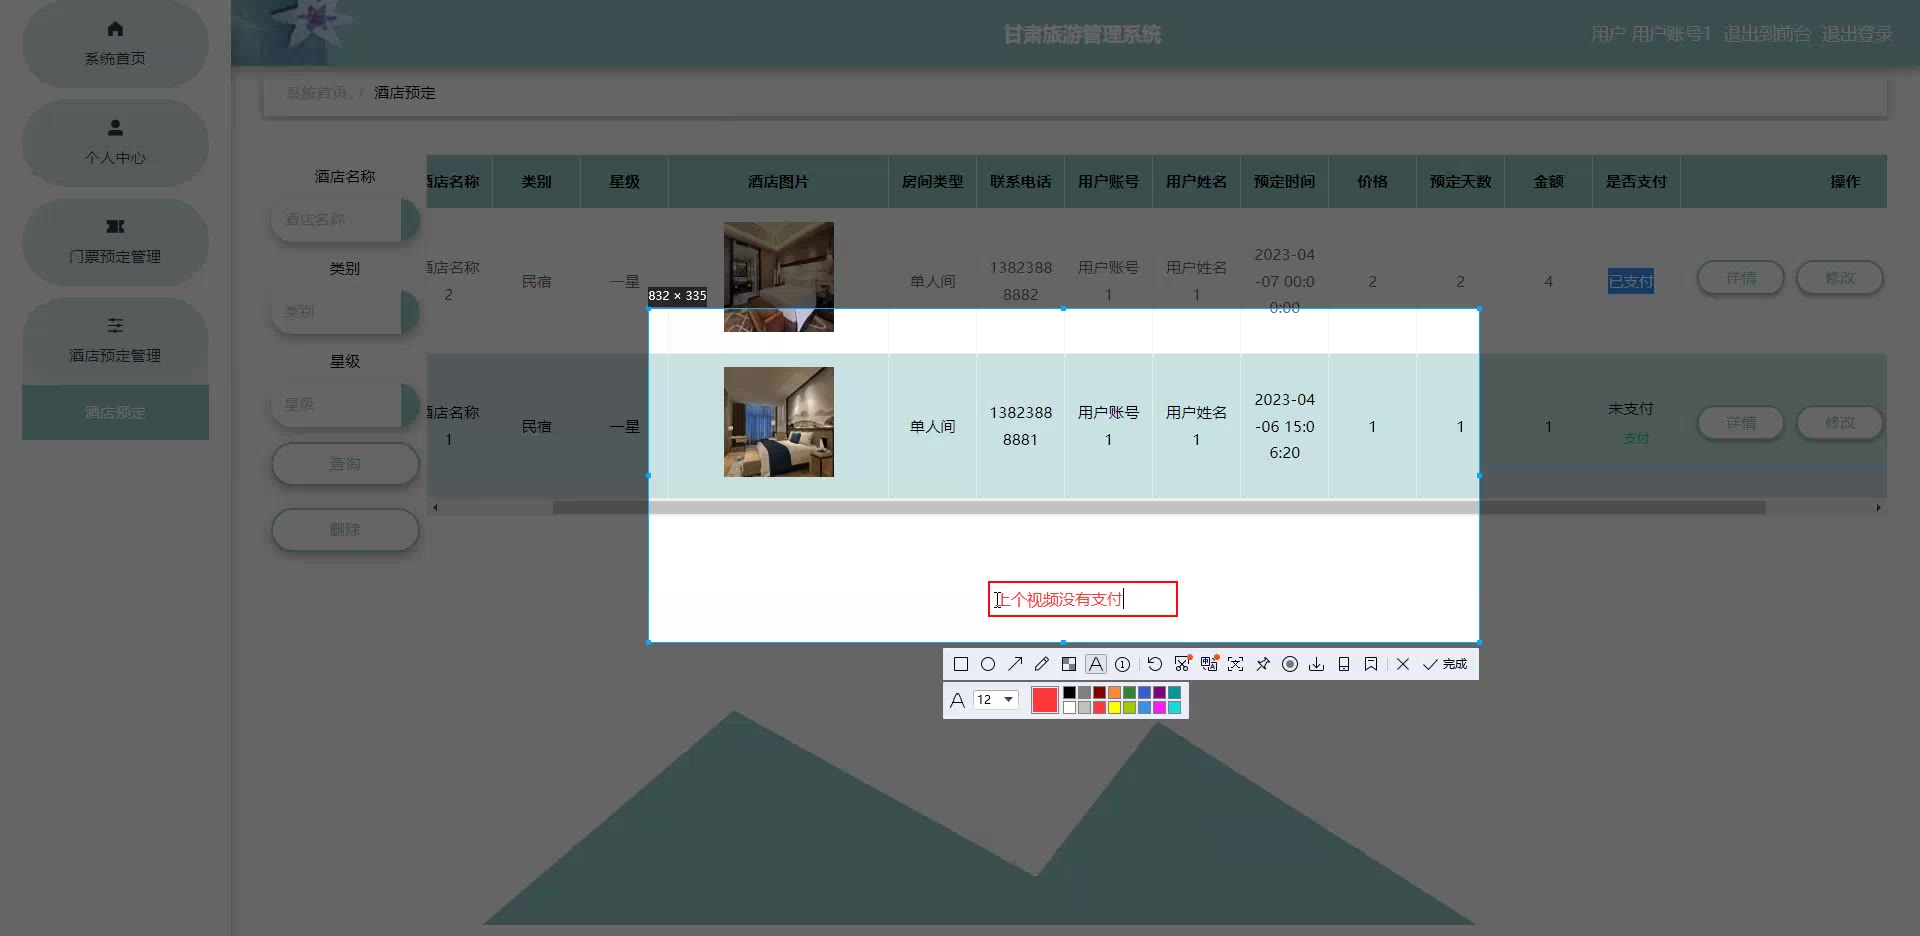Select the arrow annotation tool

tap(1015, 664)
